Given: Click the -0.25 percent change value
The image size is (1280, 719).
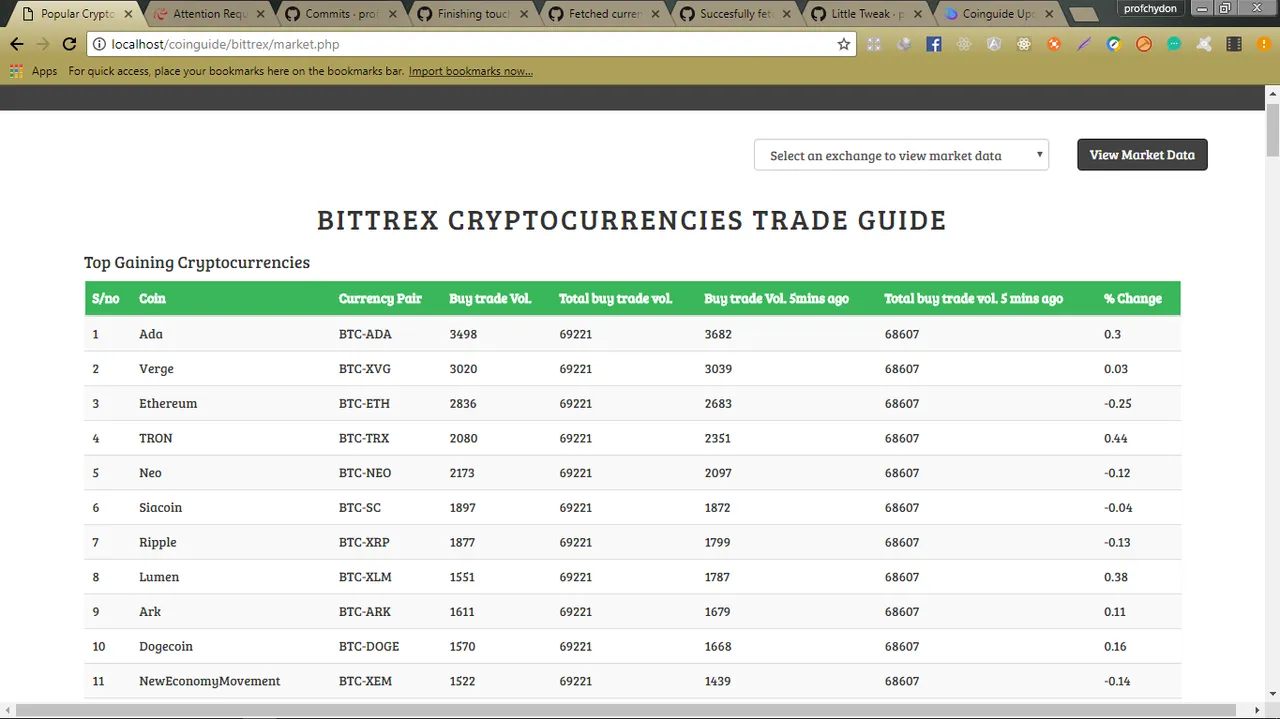Looking at the screenshot, I should pos(1118,404).
